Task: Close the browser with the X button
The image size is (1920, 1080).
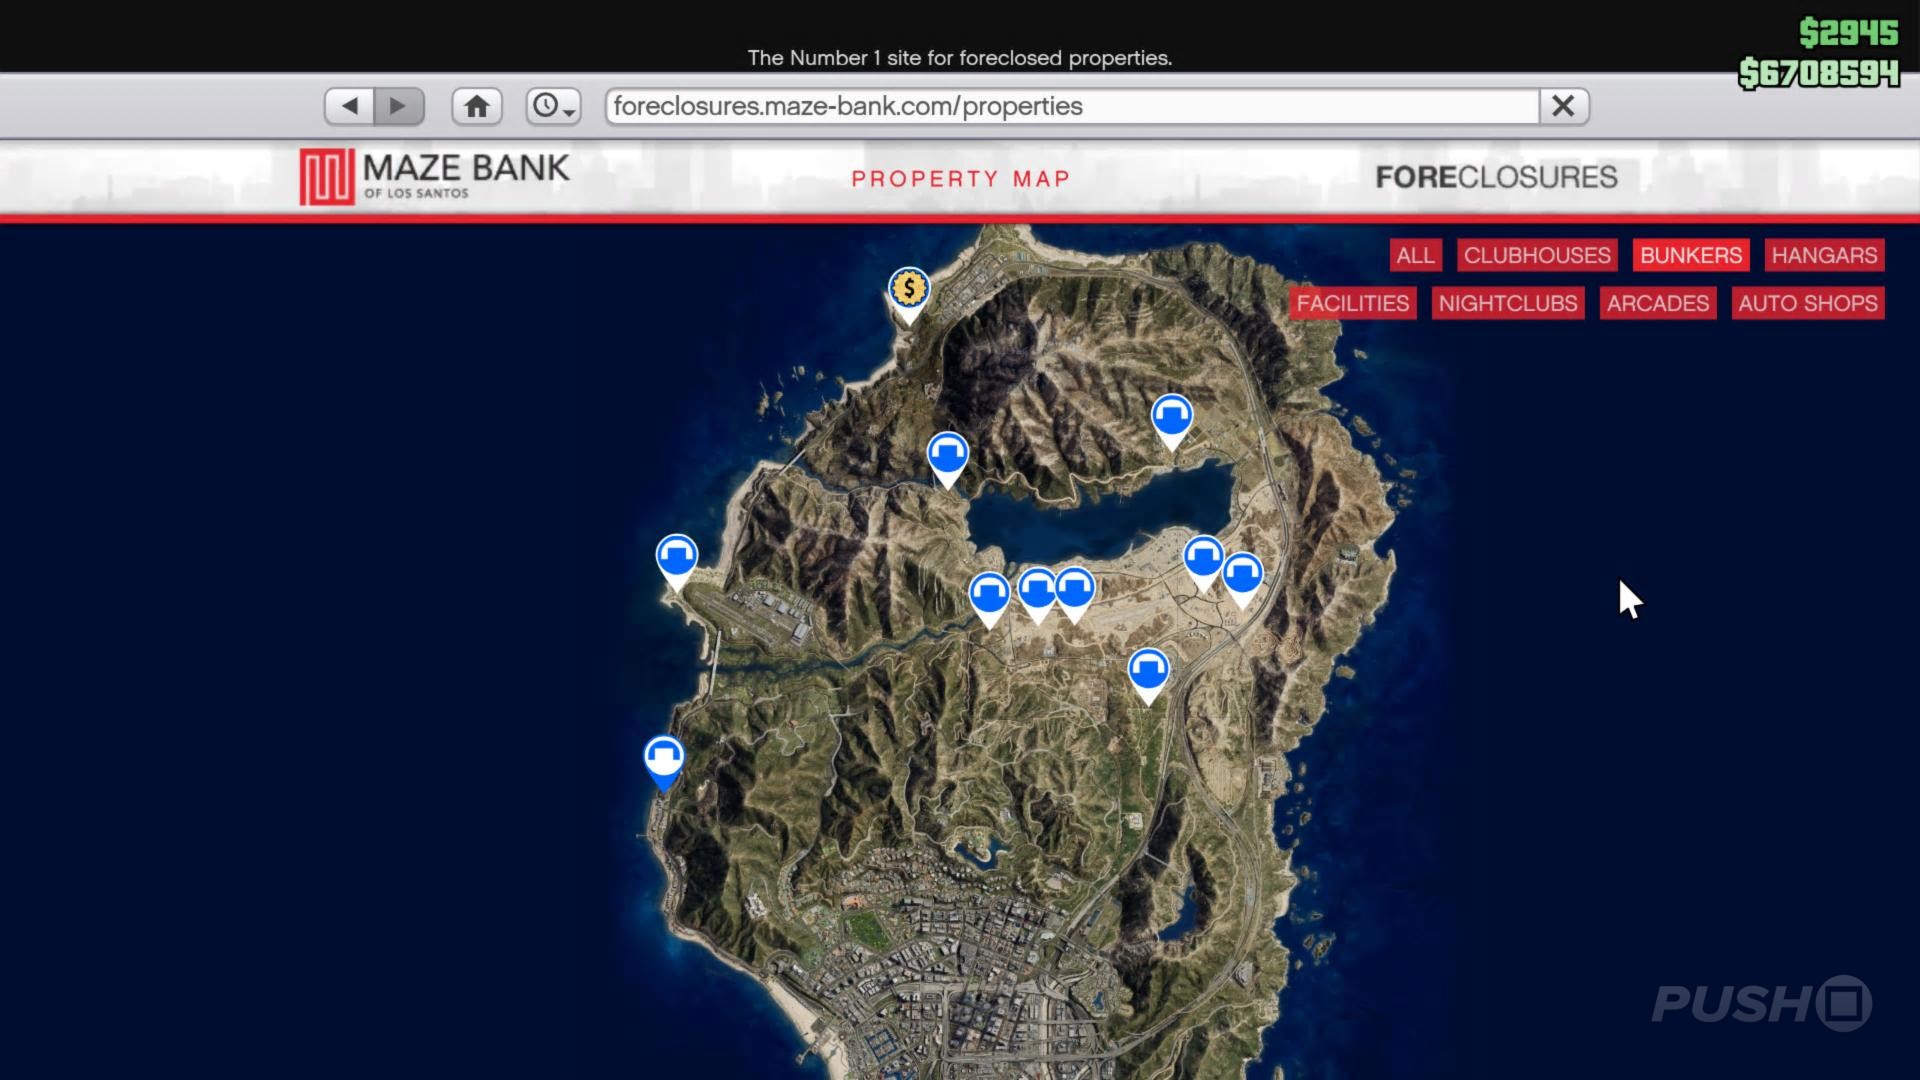Action: [1563, 106]
